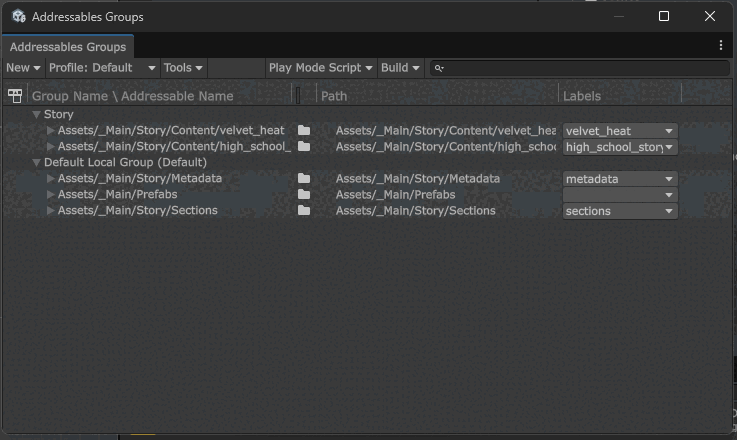The height and width of the screenshot is (440, 737).
Task: Open the metadata labels dropdown
Action: coord(620,179)
